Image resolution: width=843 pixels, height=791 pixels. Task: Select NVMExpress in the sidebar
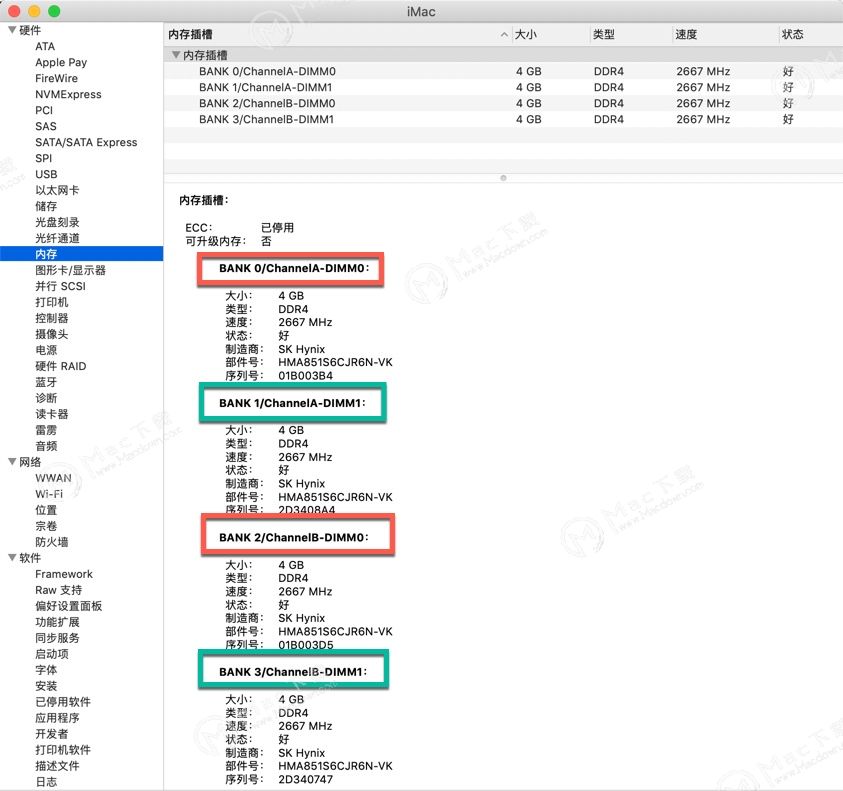68,94
